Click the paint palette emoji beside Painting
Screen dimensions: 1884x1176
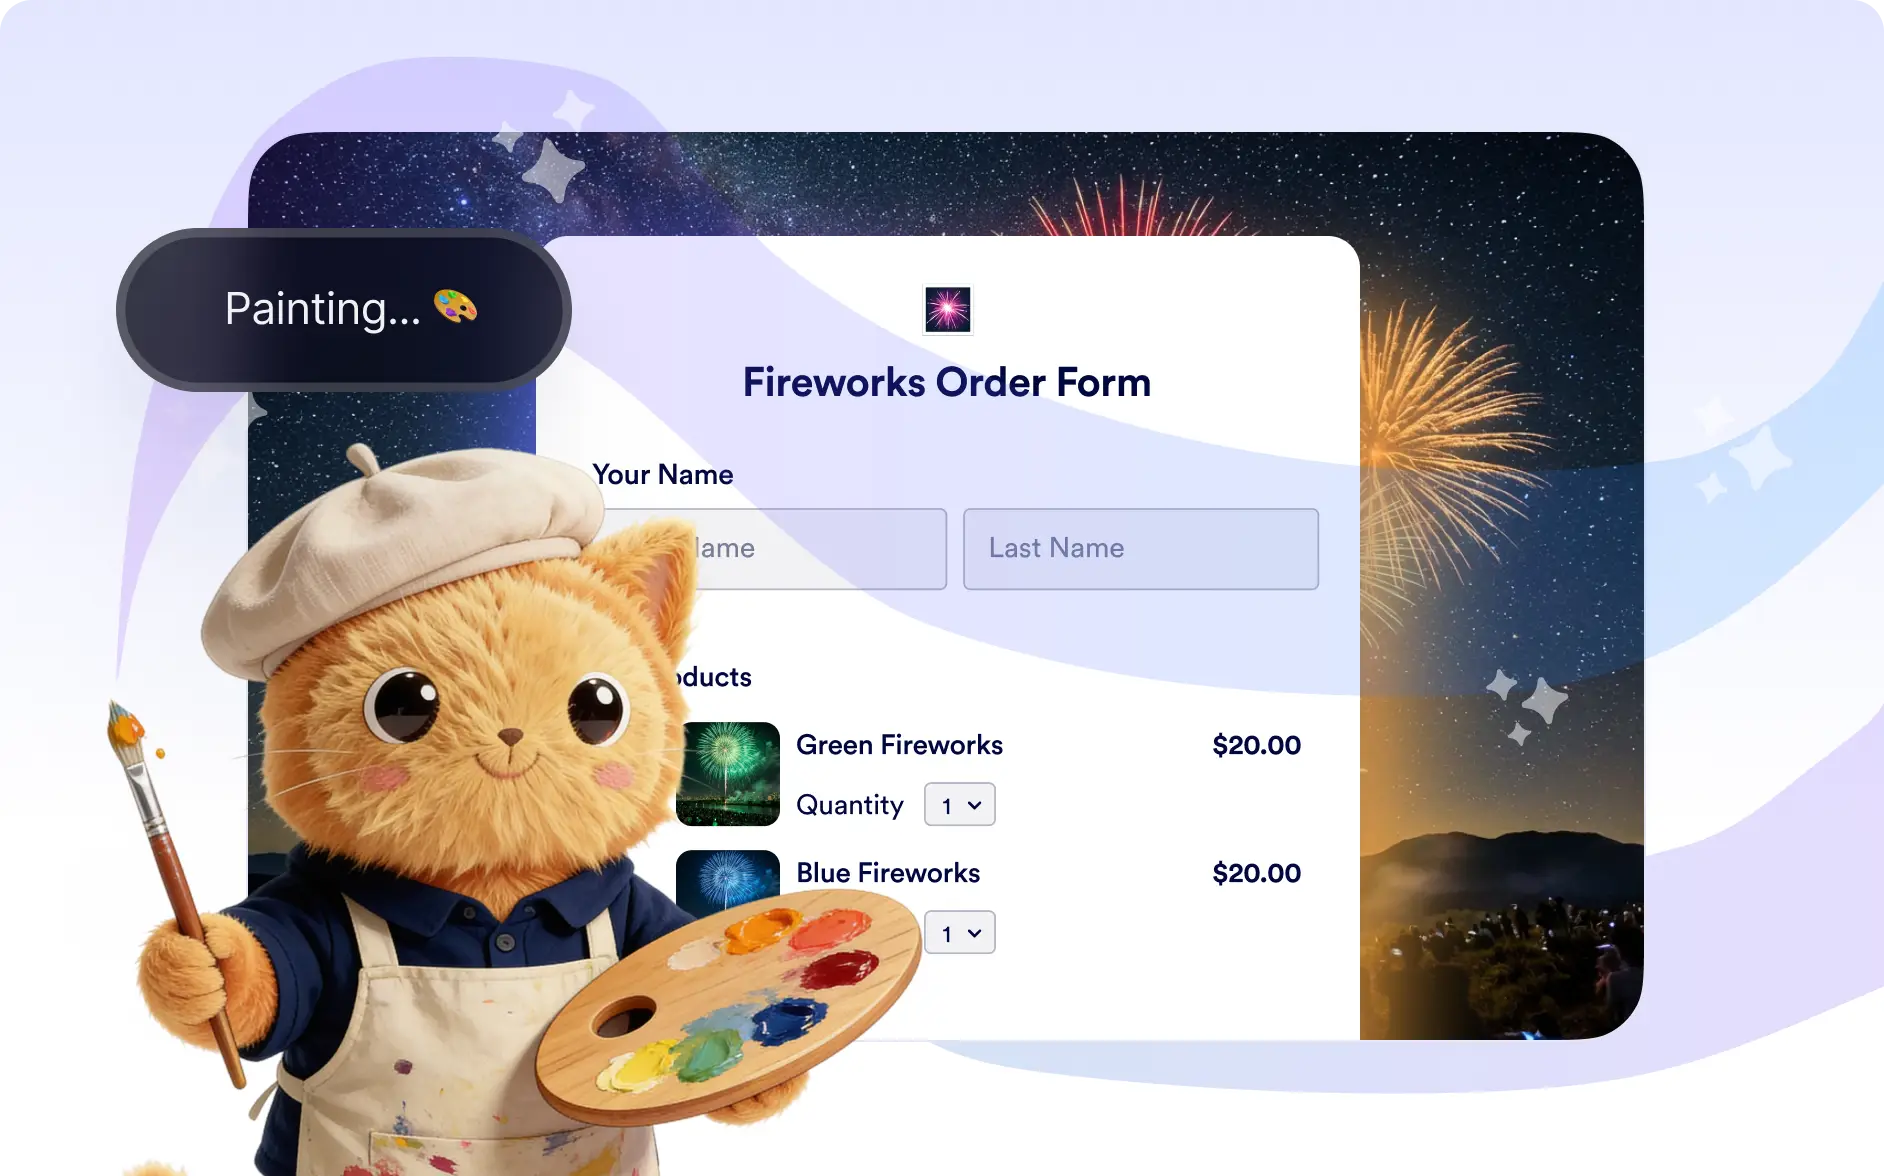click(x=455, y=306)
